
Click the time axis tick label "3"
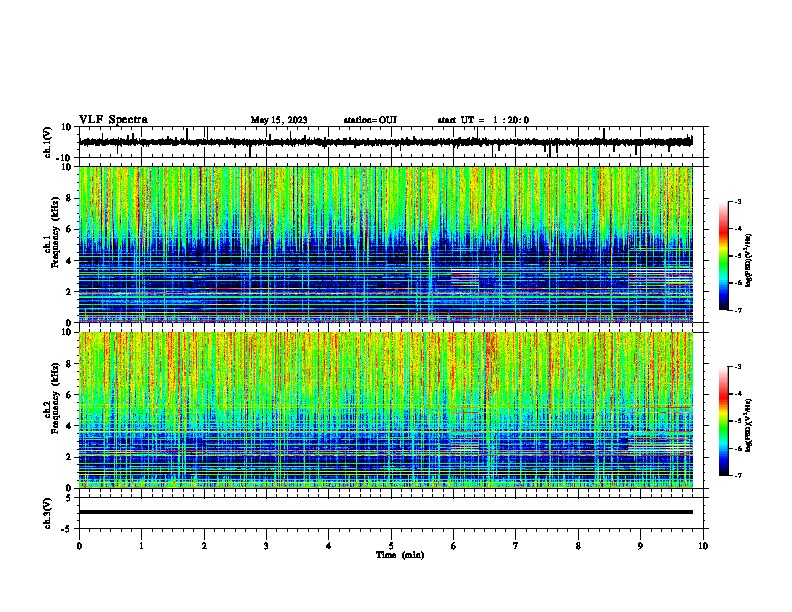[x=266, y=546]
